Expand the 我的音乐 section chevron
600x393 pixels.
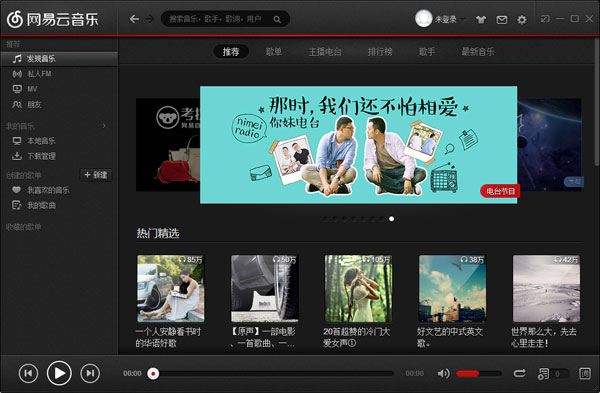click(104, 126)
